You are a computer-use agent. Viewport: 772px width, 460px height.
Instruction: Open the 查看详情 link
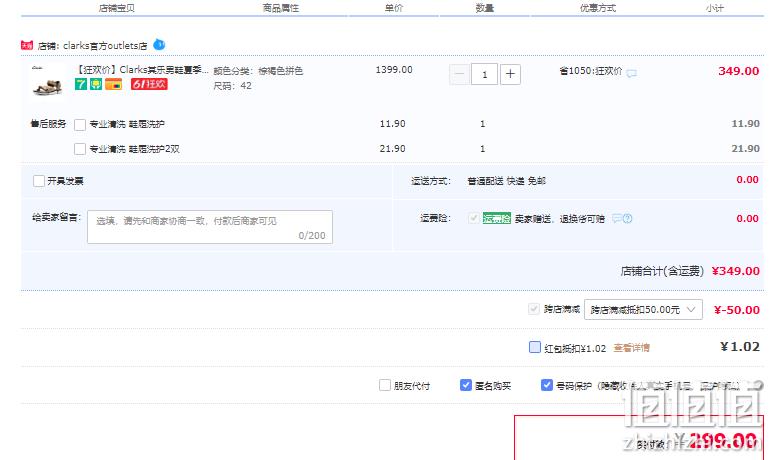click(x=631, y=348)
